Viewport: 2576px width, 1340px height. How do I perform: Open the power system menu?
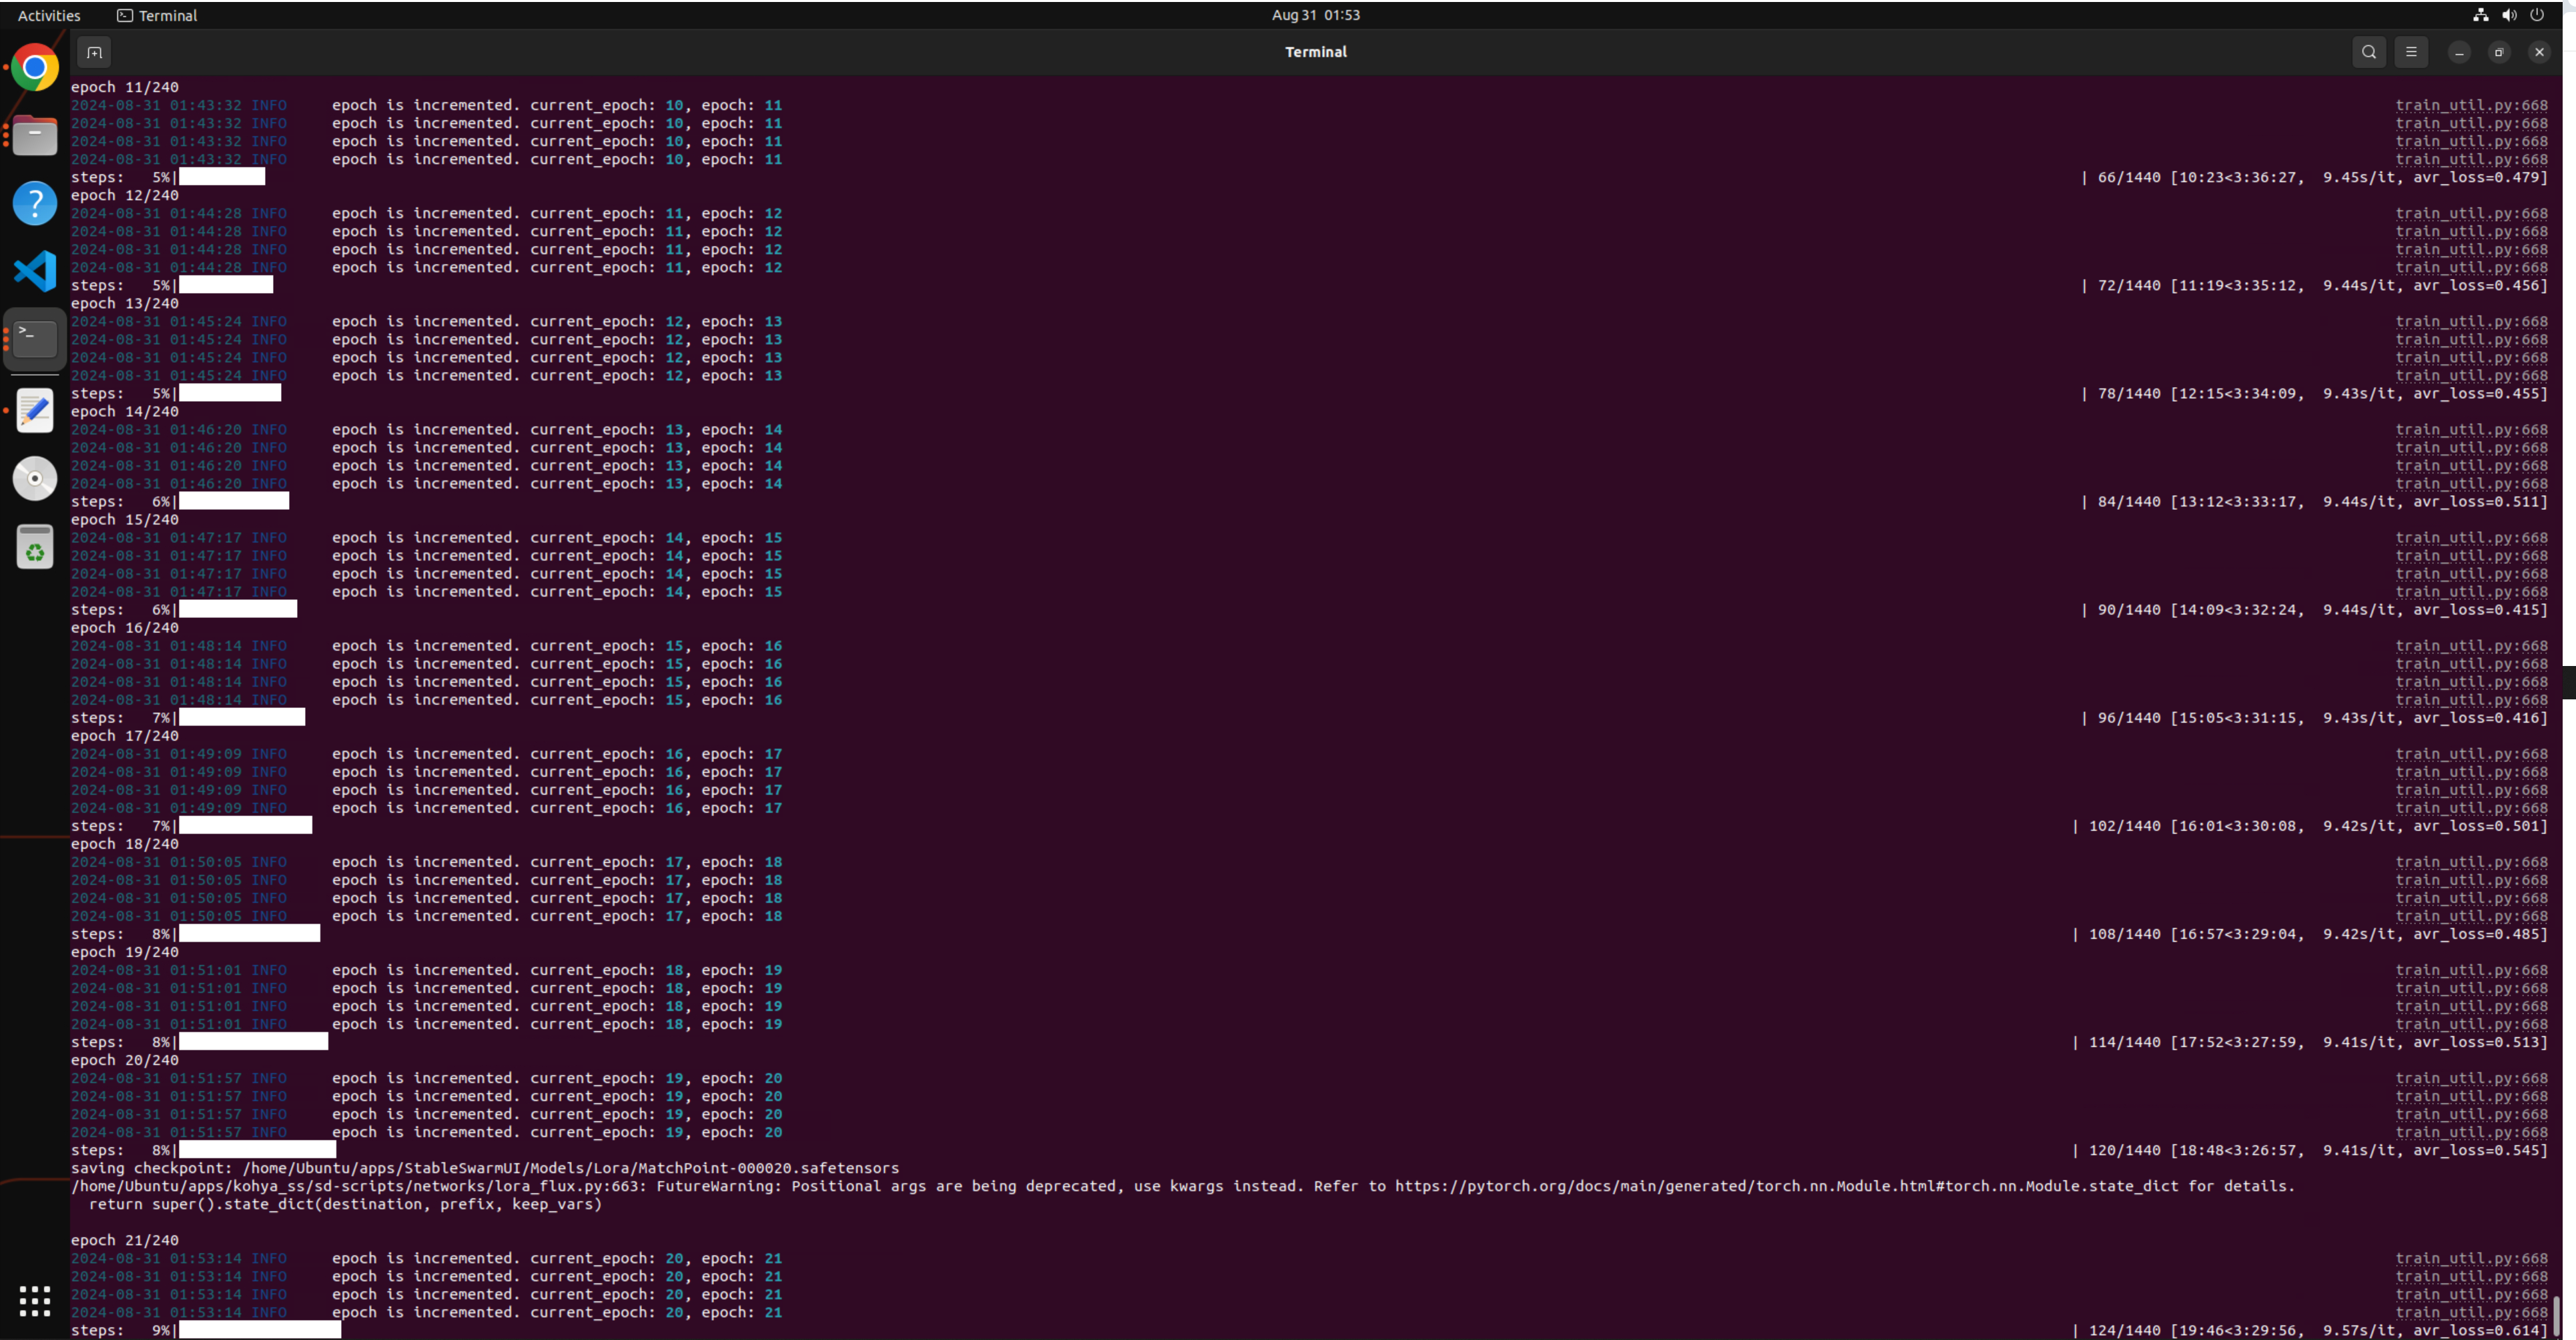coord(2537,15)
